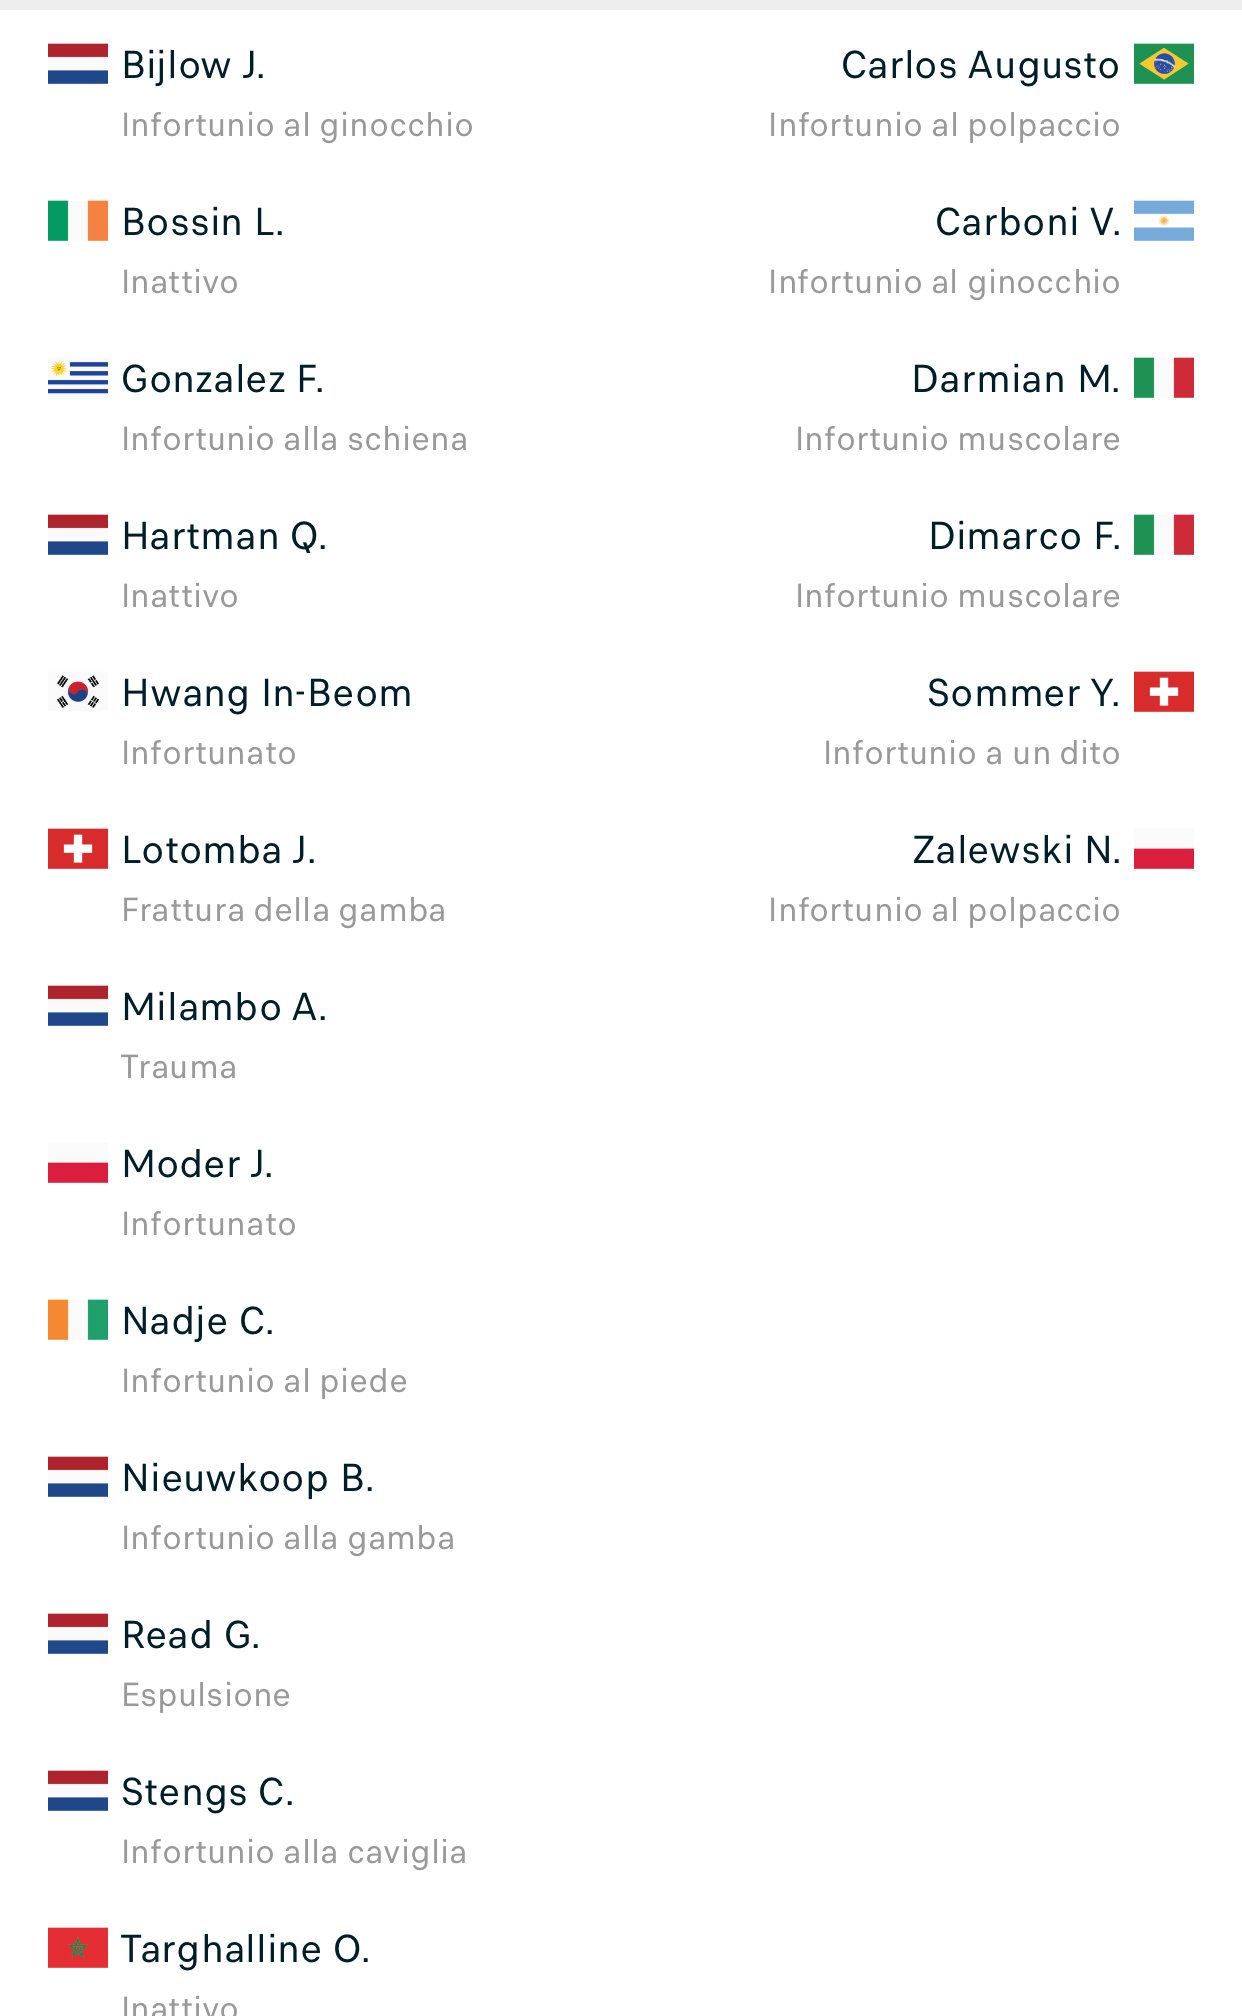
Task: Click Carlos Augusto's injury note
Action: (x=943, y=125)
